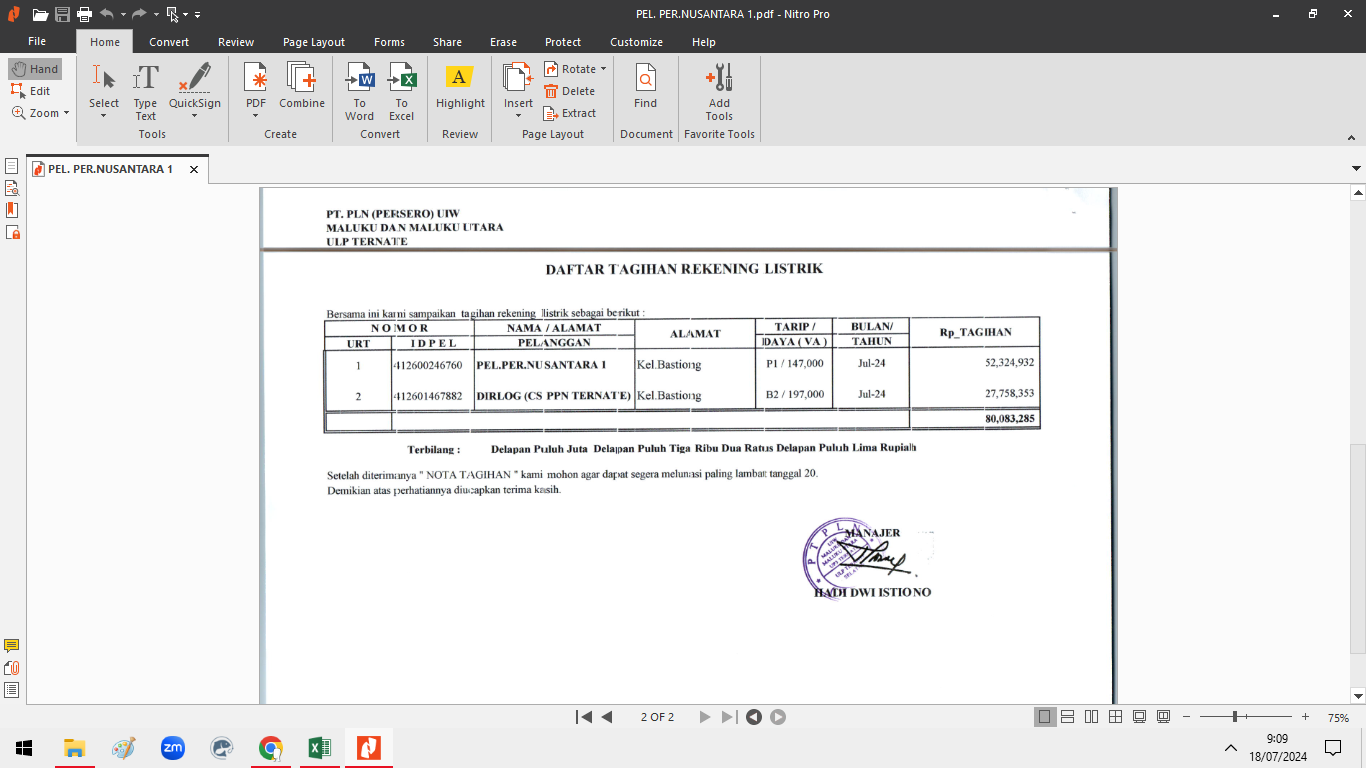Click the cursor selection icon in quick access toolbar

173,14
